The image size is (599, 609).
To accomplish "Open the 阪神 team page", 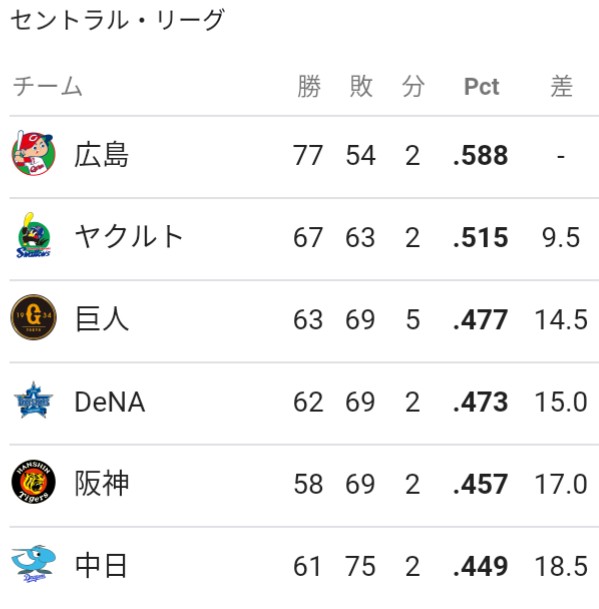I will (101, 484).
